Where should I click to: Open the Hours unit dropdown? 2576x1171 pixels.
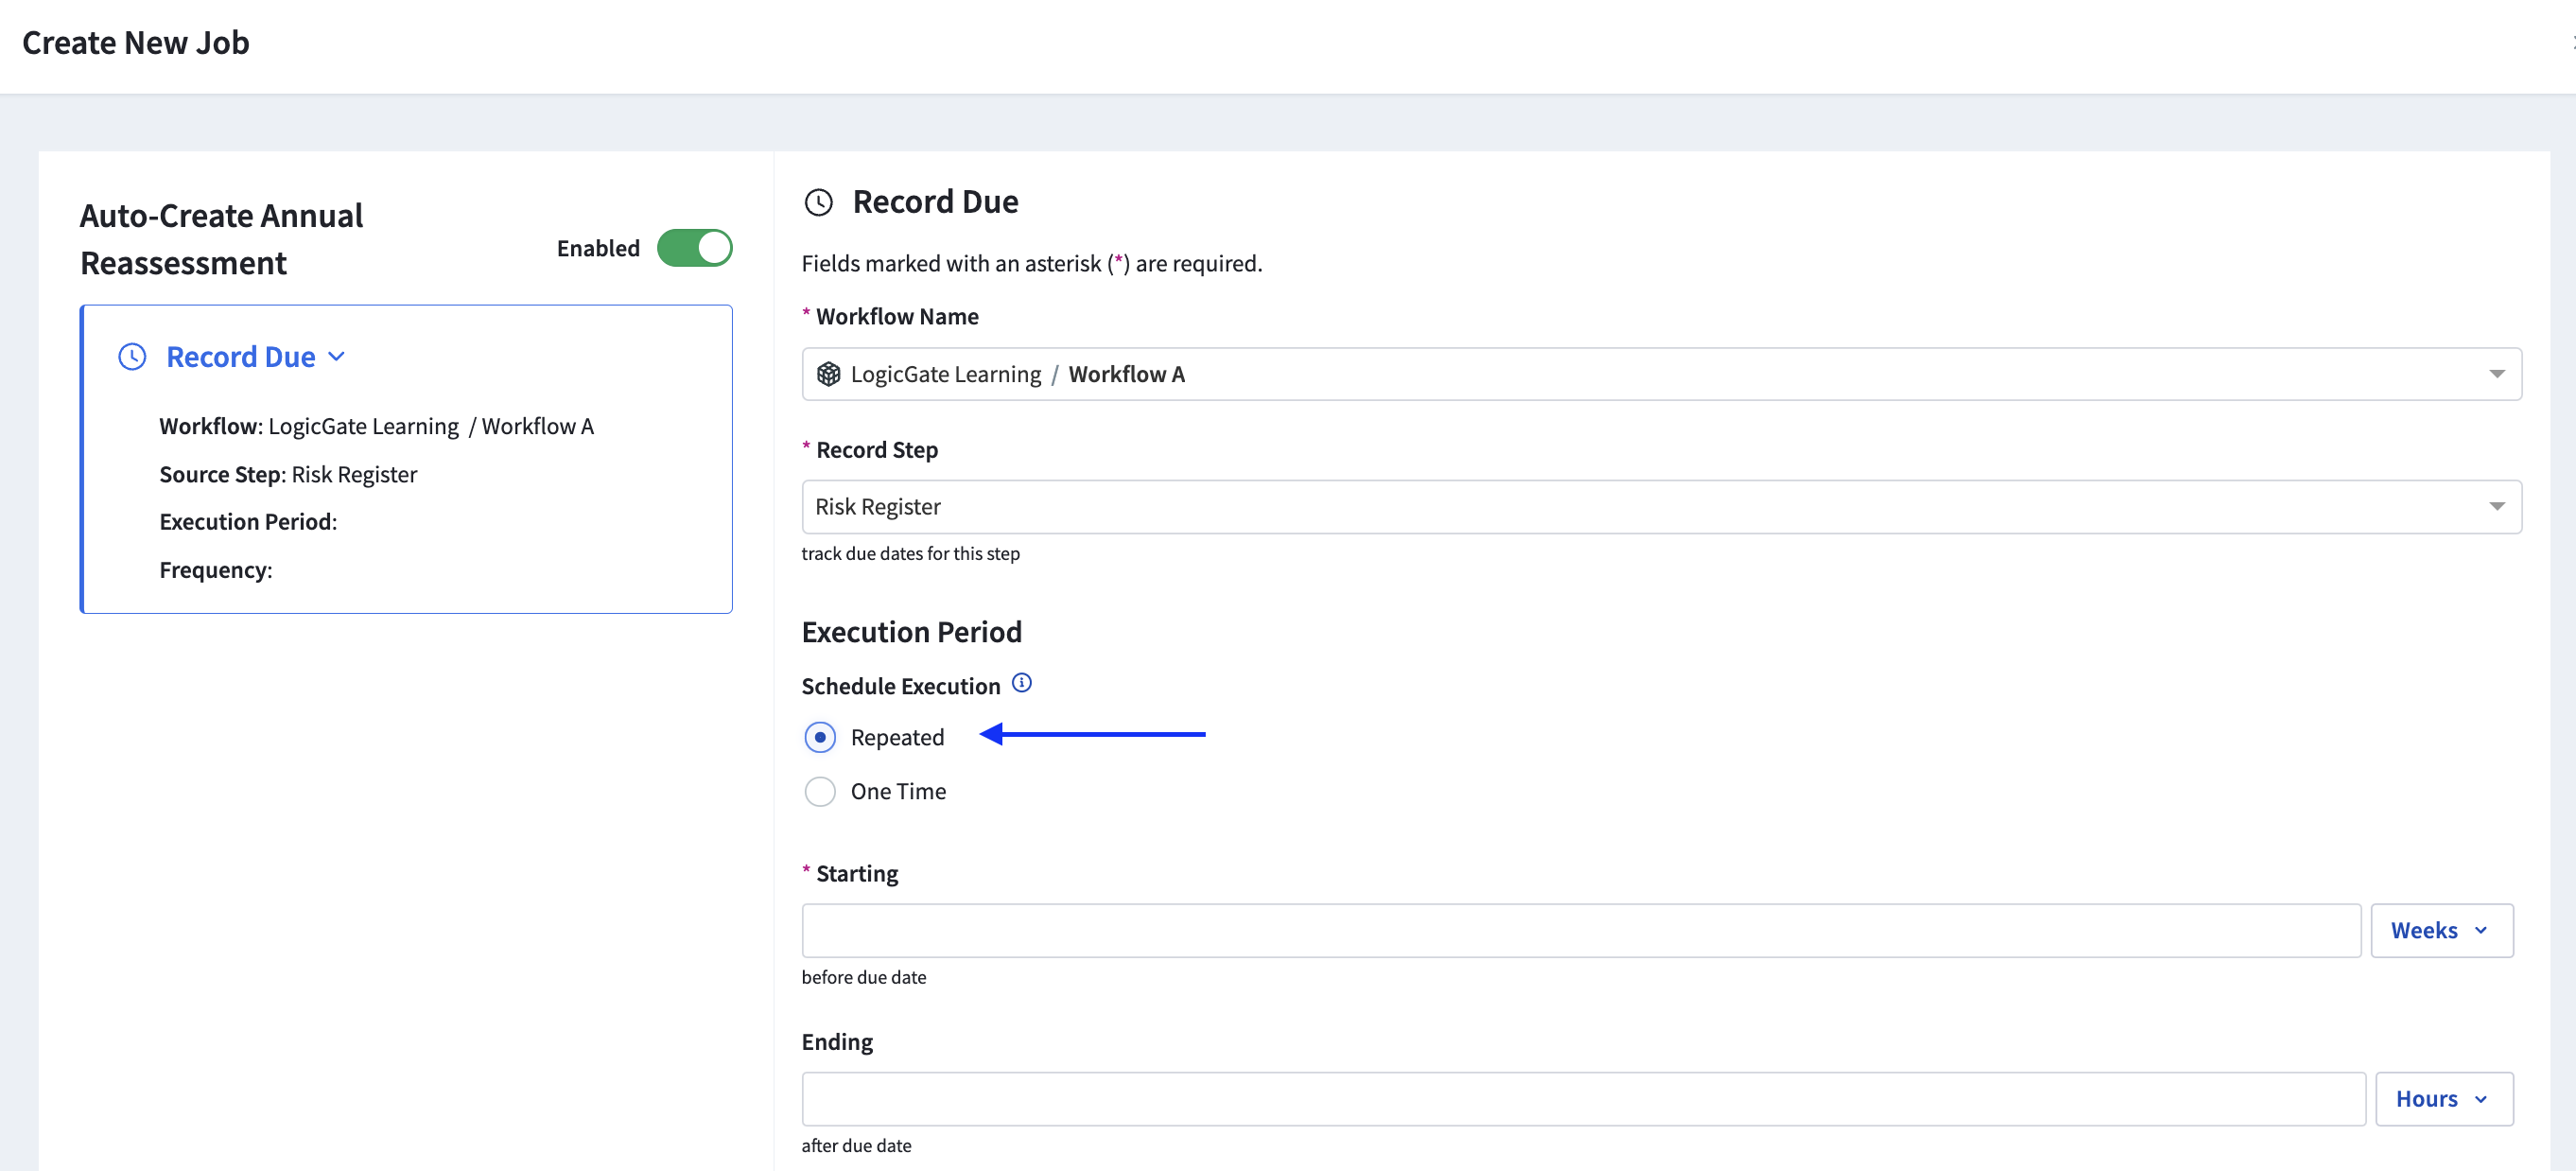[2442, 1098]
